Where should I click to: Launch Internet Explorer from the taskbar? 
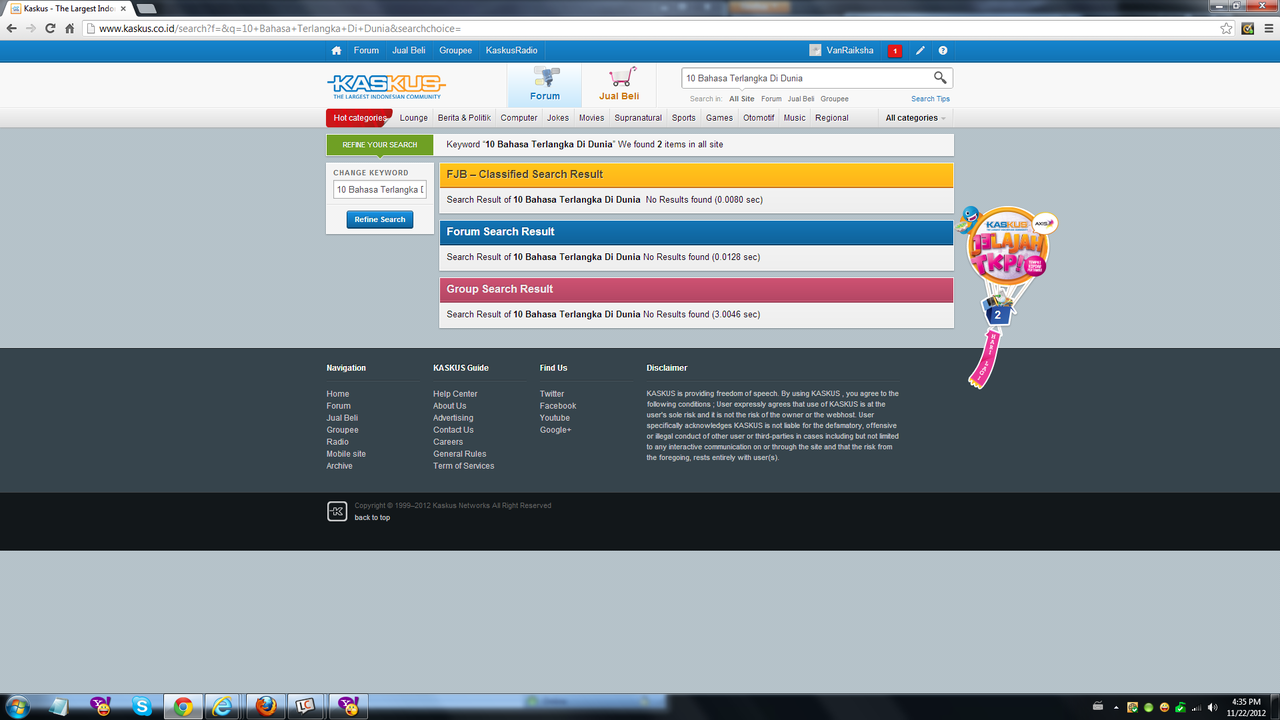[x=224, y=707]
